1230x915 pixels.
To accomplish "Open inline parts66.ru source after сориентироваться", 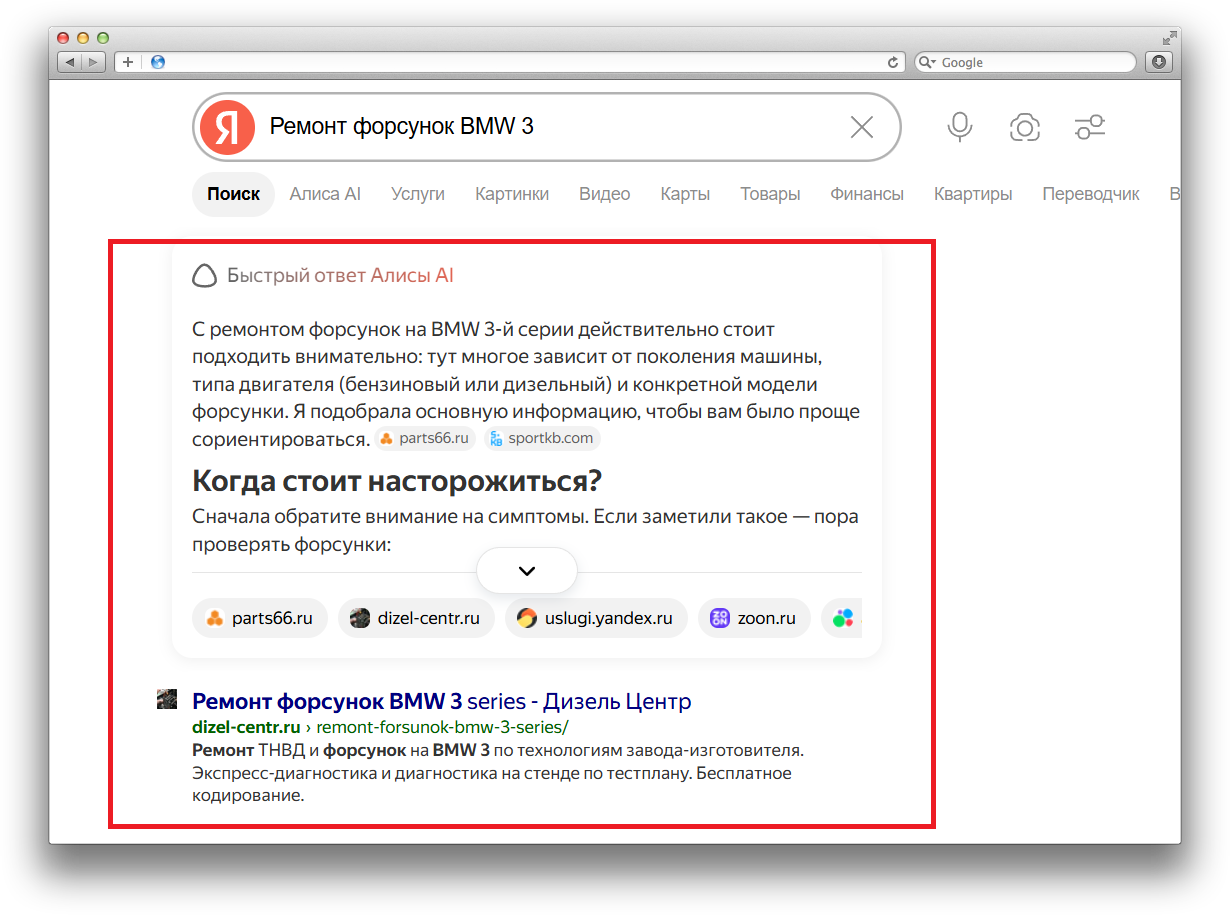I will click(425, 438).
